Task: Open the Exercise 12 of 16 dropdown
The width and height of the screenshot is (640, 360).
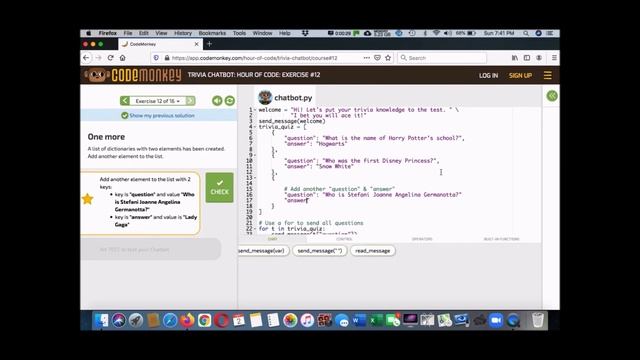Action: pos(158,101)
